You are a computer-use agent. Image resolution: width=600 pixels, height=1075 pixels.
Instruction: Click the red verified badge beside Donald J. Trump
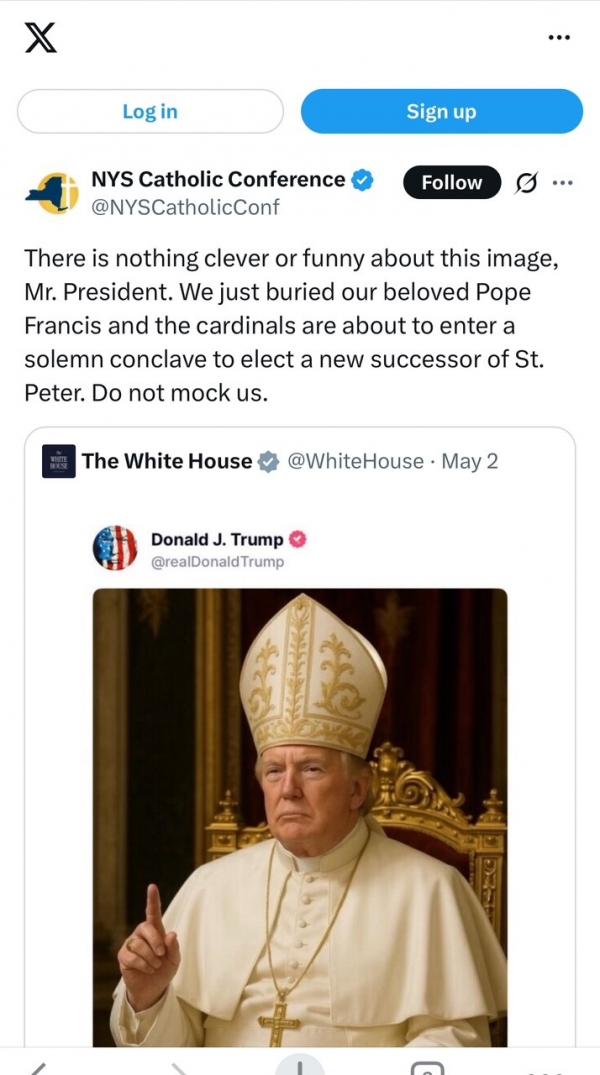(297, 539)
